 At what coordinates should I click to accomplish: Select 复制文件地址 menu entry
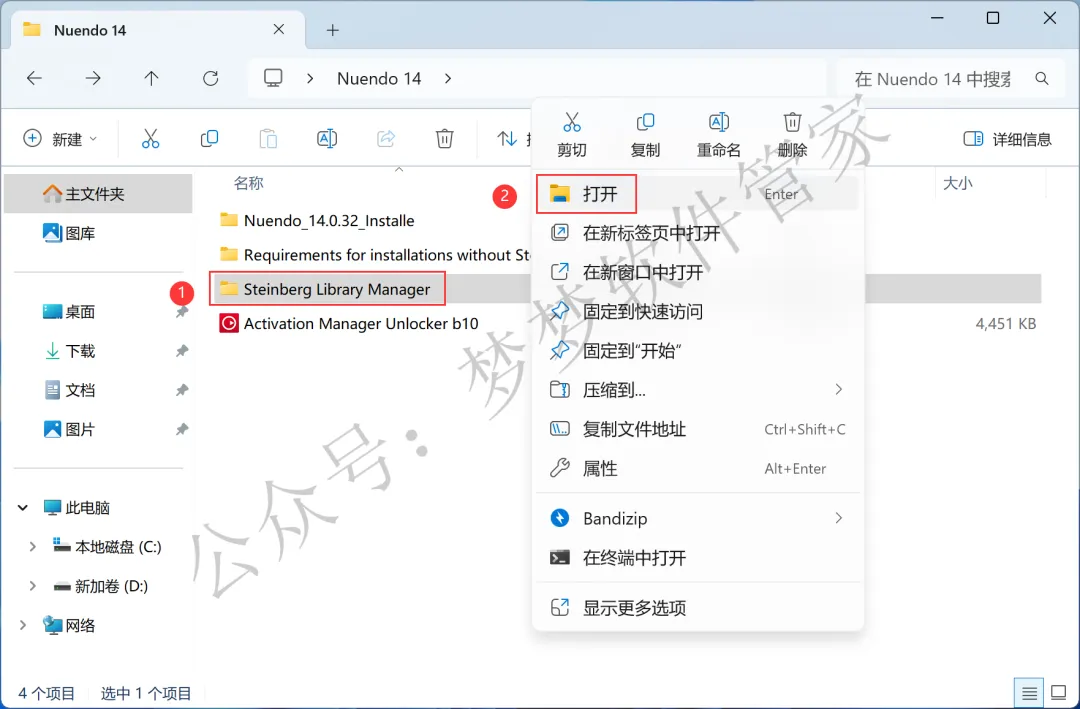point(697,429)
